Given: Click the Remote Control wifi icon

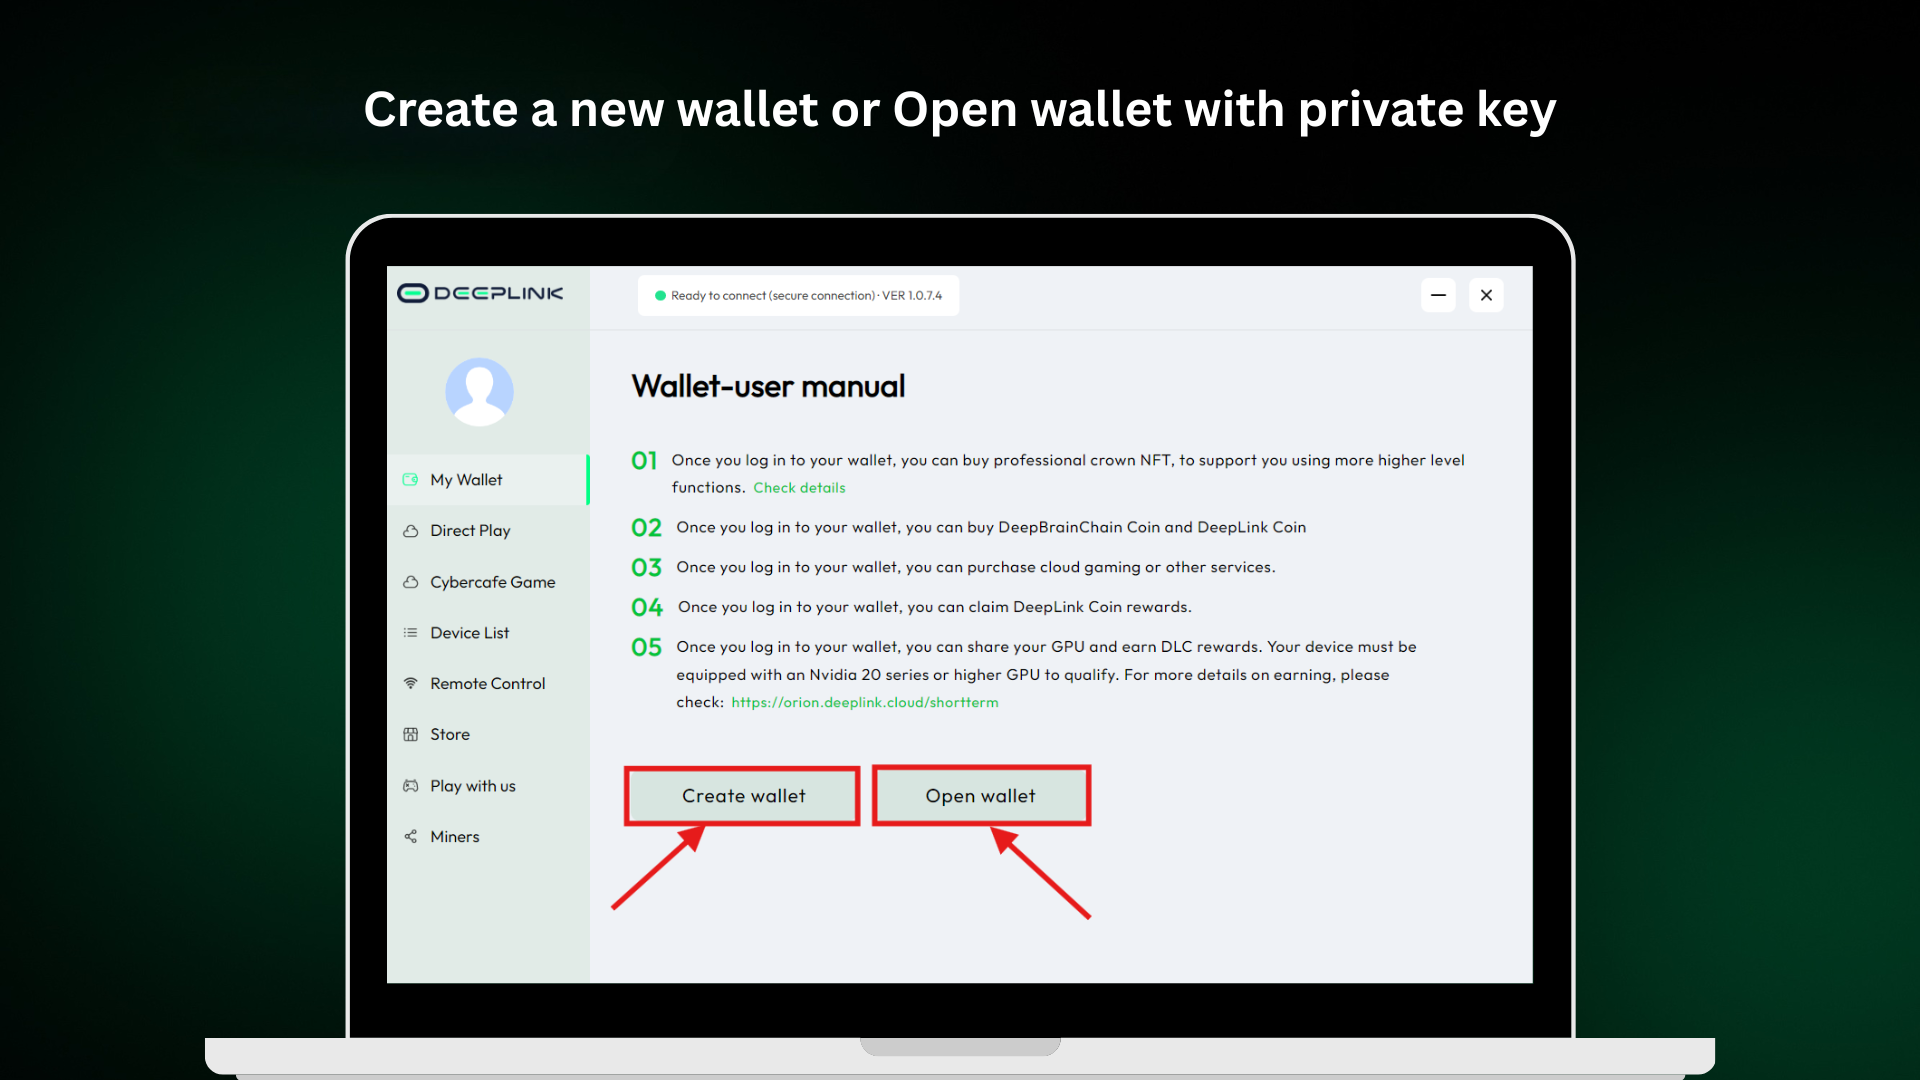Looking at the screenshot, I should coord(410,684).
